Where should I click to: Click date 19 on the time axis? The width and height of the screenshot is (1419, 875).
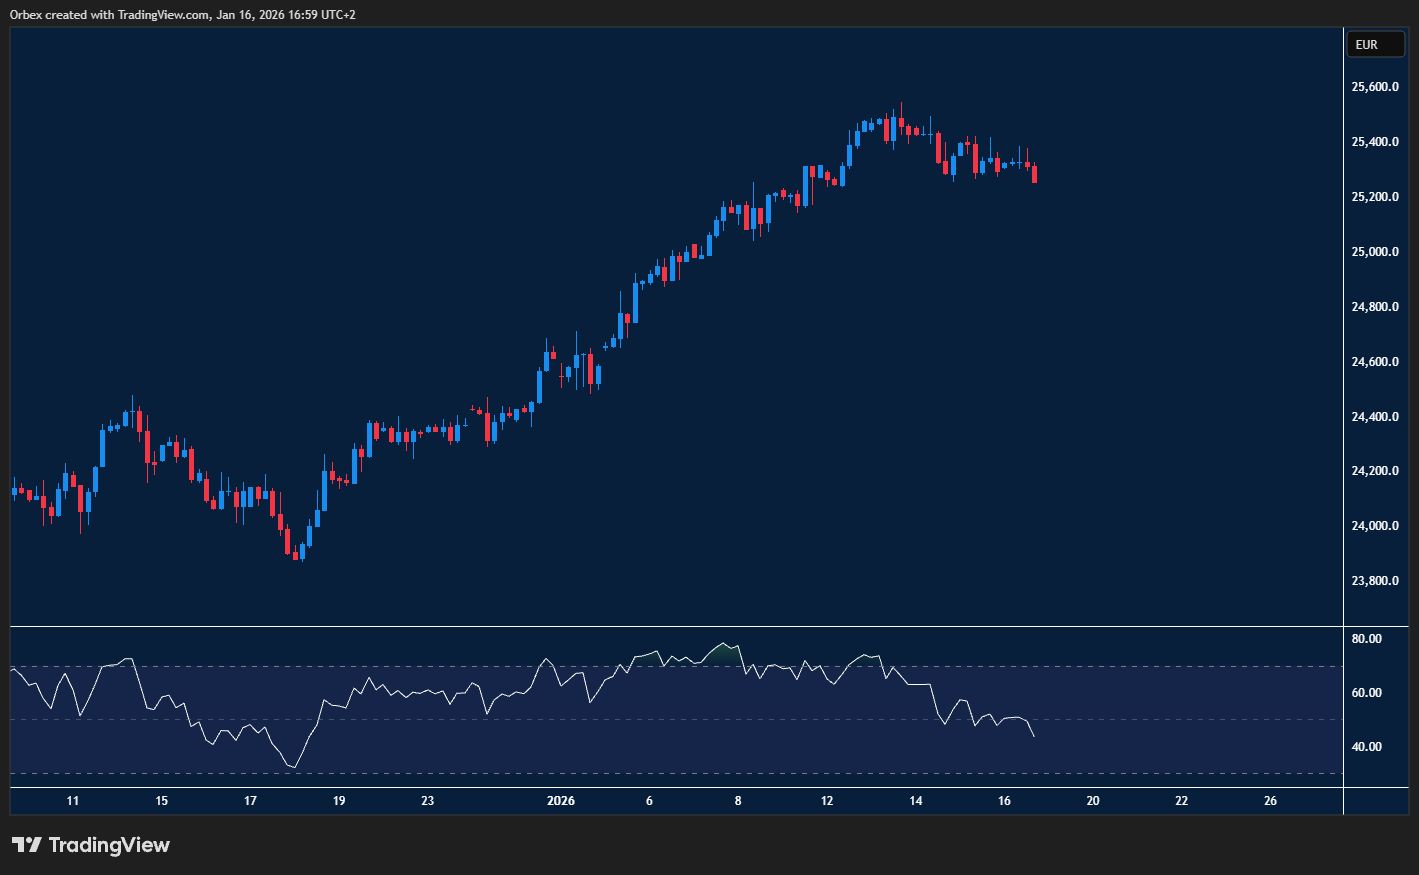point(339,801)
